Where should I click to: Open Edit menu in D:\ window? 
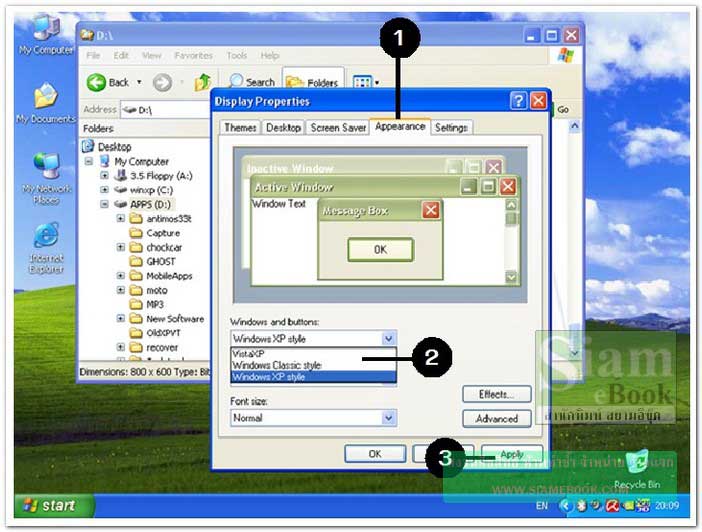tap(120, 56)
